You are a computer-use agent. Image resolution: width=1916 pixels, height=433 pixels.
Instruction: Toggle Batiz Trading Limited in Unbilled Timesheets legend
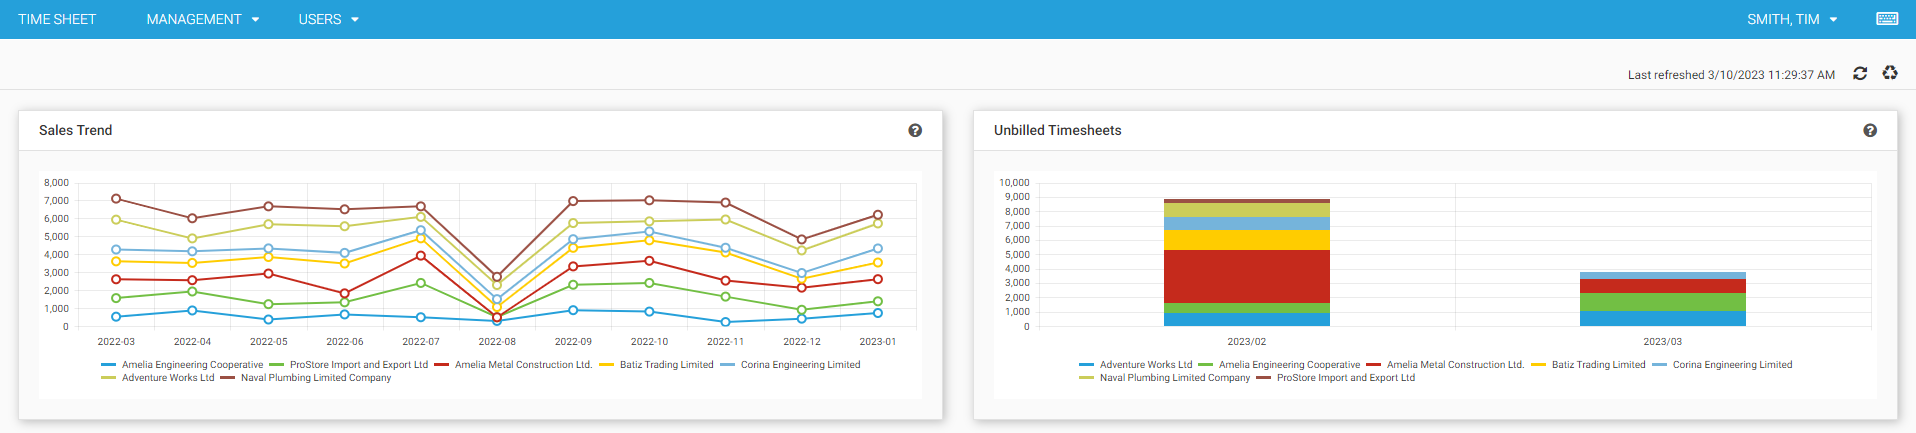pyautogui.click(x=1588, y=365)
